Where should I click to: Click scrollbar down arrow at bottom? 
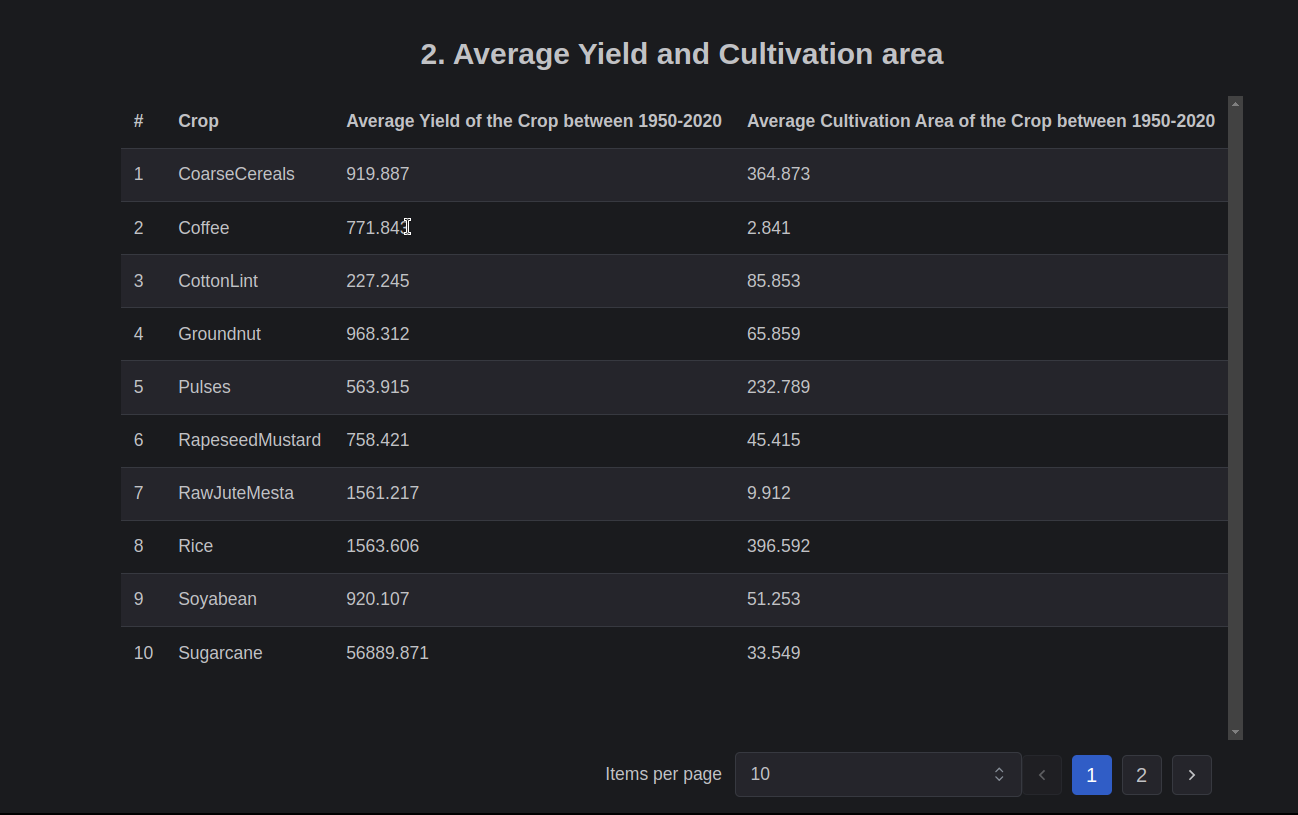pos(1235,733)
